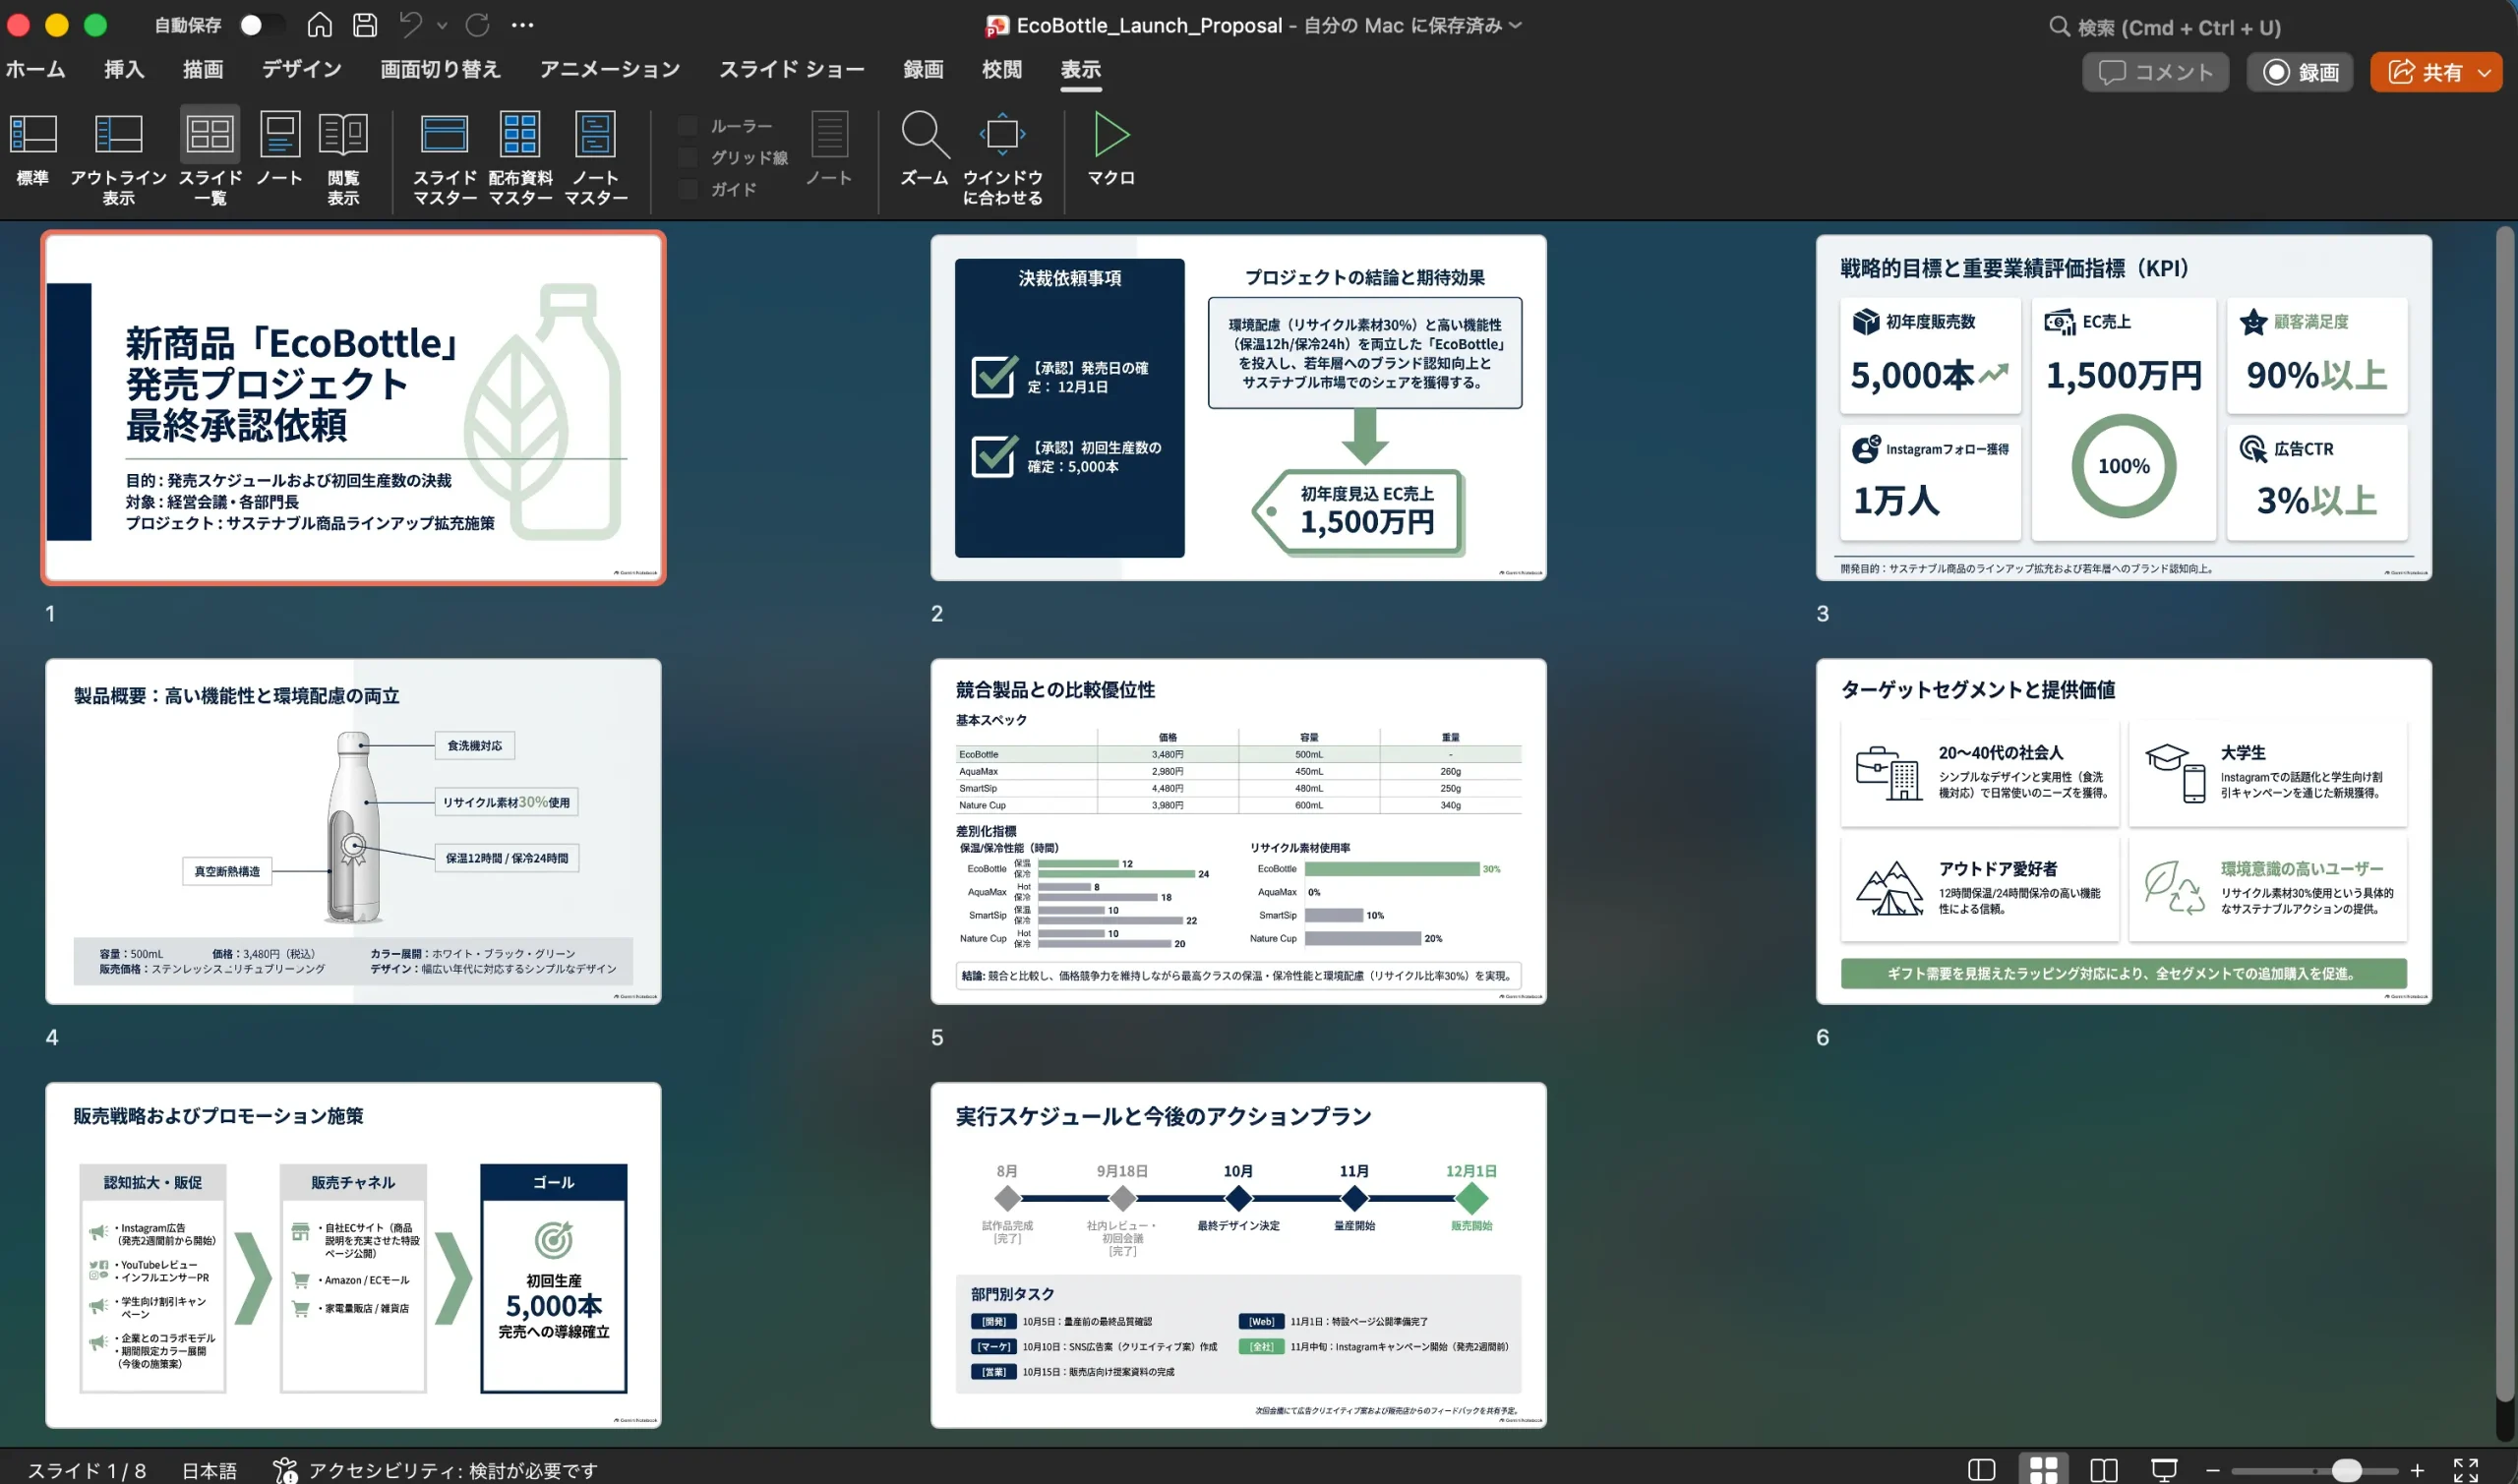Click the コメント comments button

[x=2155, y=72]
